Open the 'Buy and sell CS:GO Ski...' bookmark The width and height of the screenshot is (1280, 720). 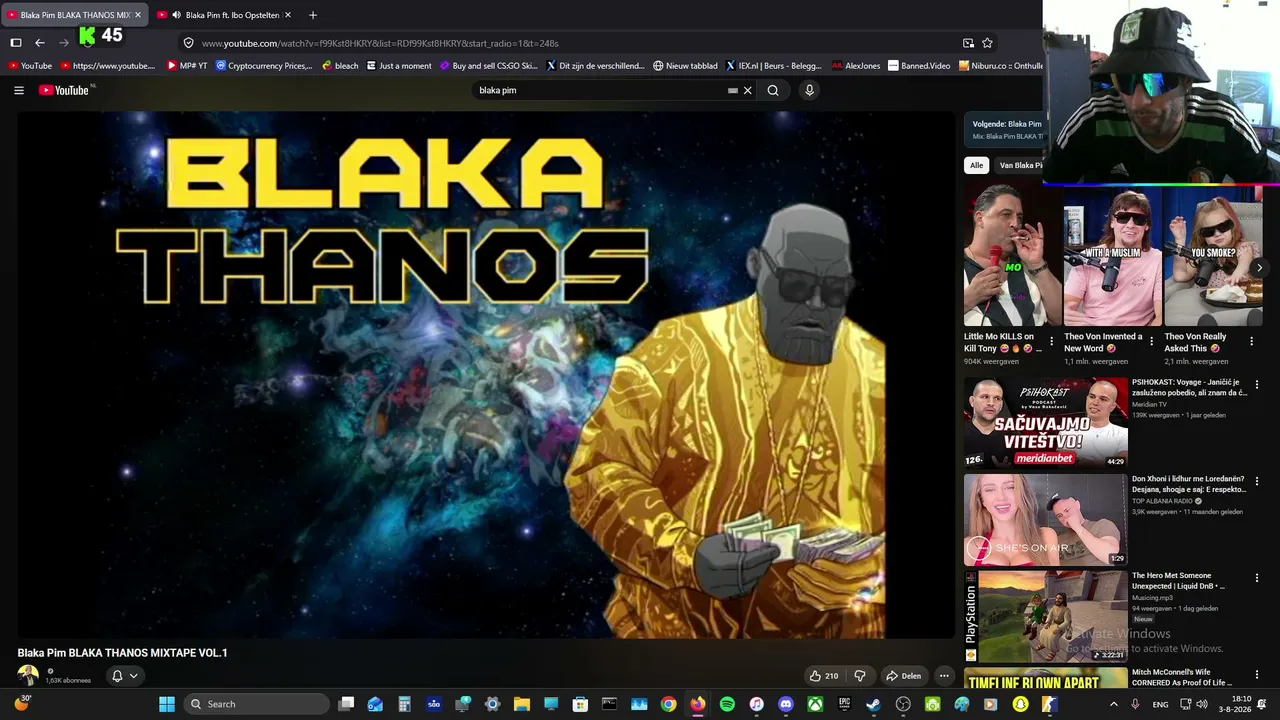click(489, 66)
